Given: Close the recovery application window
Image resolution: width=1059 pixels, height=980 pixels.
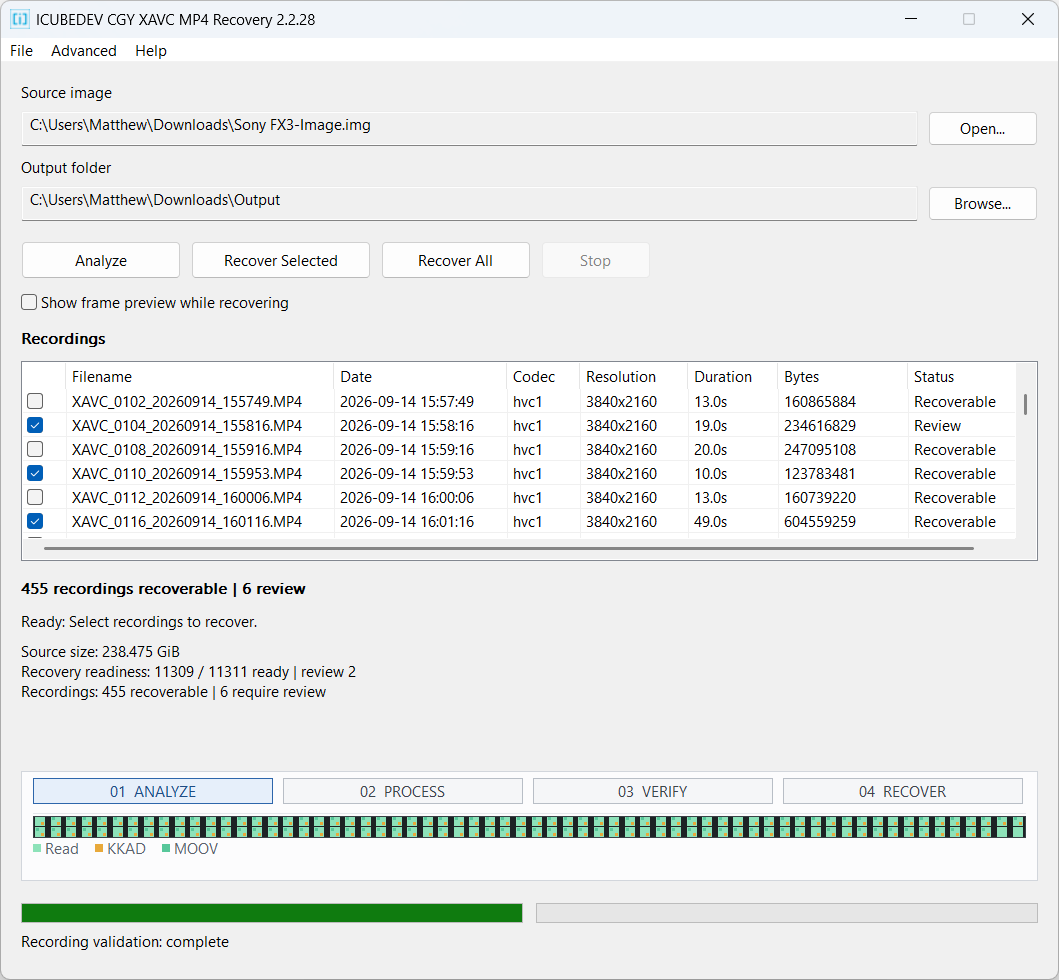Looking at the screenshot, I should pyautogui.click(x=1027, y=19).
